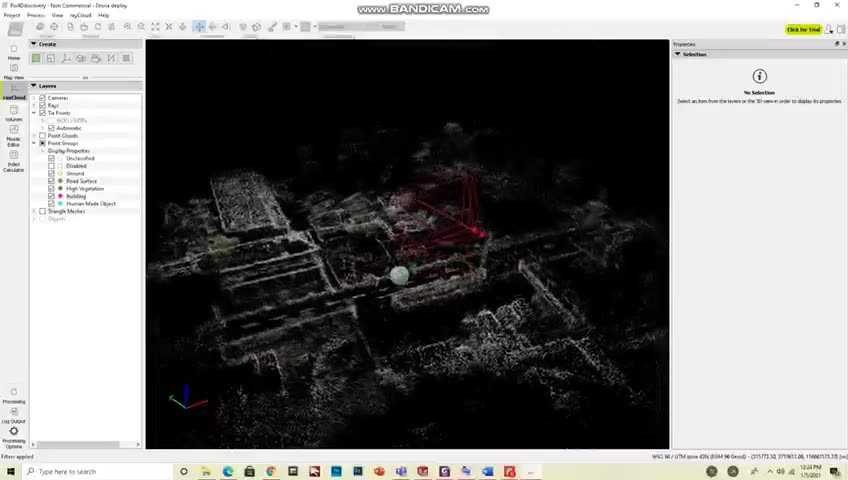Toggle the Point Groups layer checkbox
Image resolution: width=848 pixels, height=480 pixels.
[x=42, y=143]
